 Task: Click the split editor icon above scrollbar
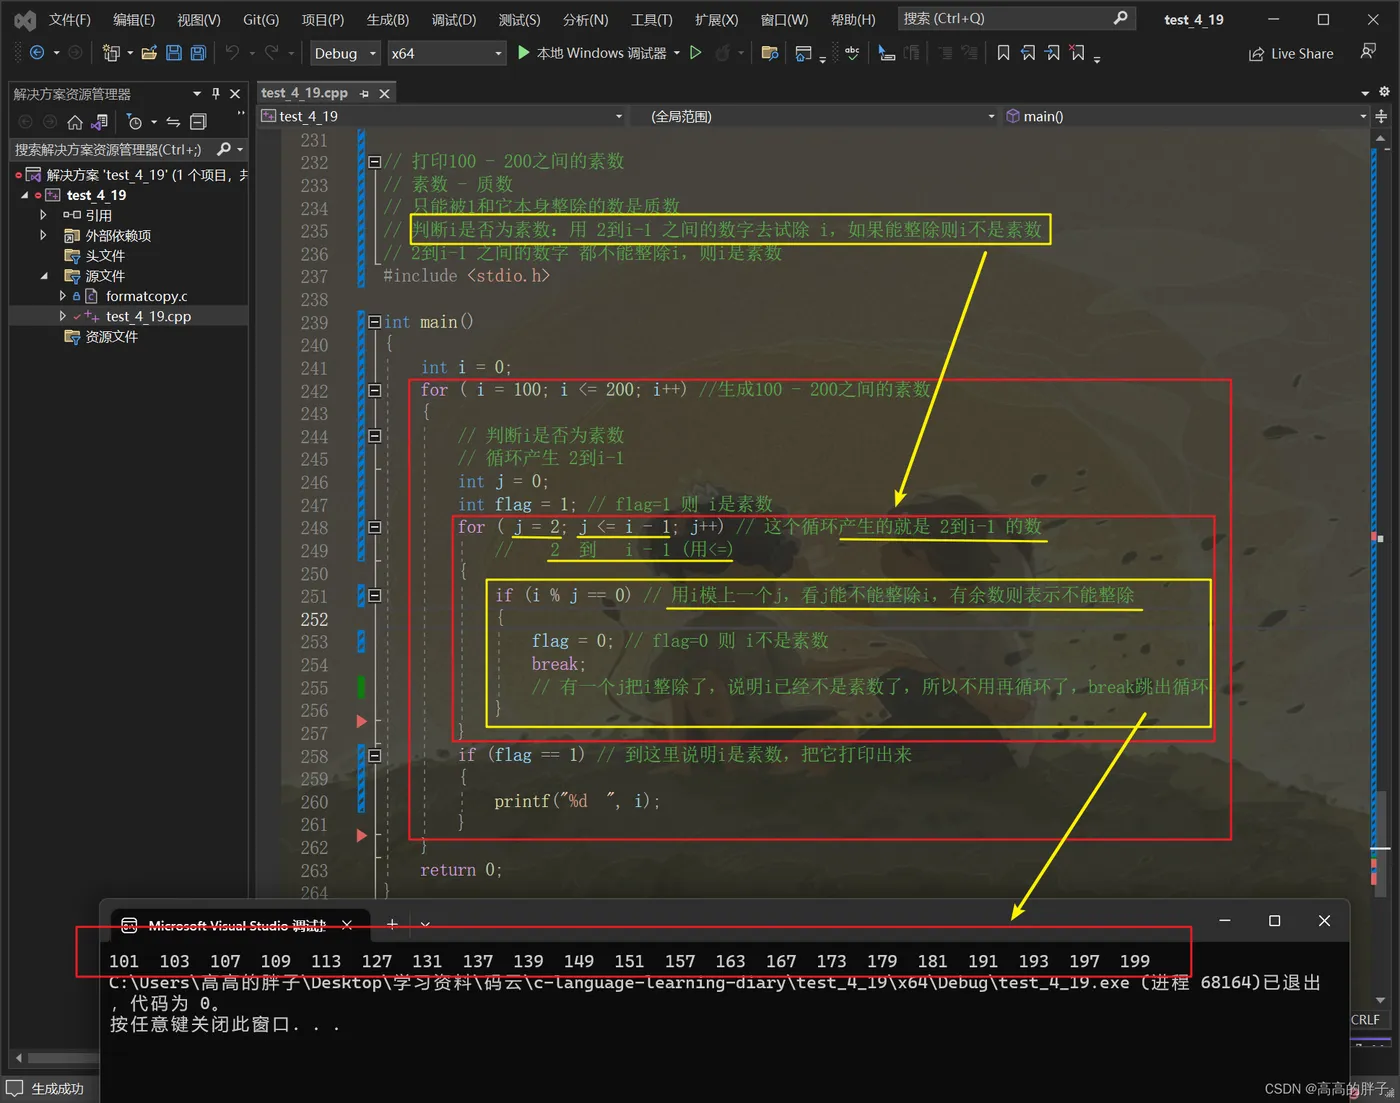click(x=1381, y=116)
